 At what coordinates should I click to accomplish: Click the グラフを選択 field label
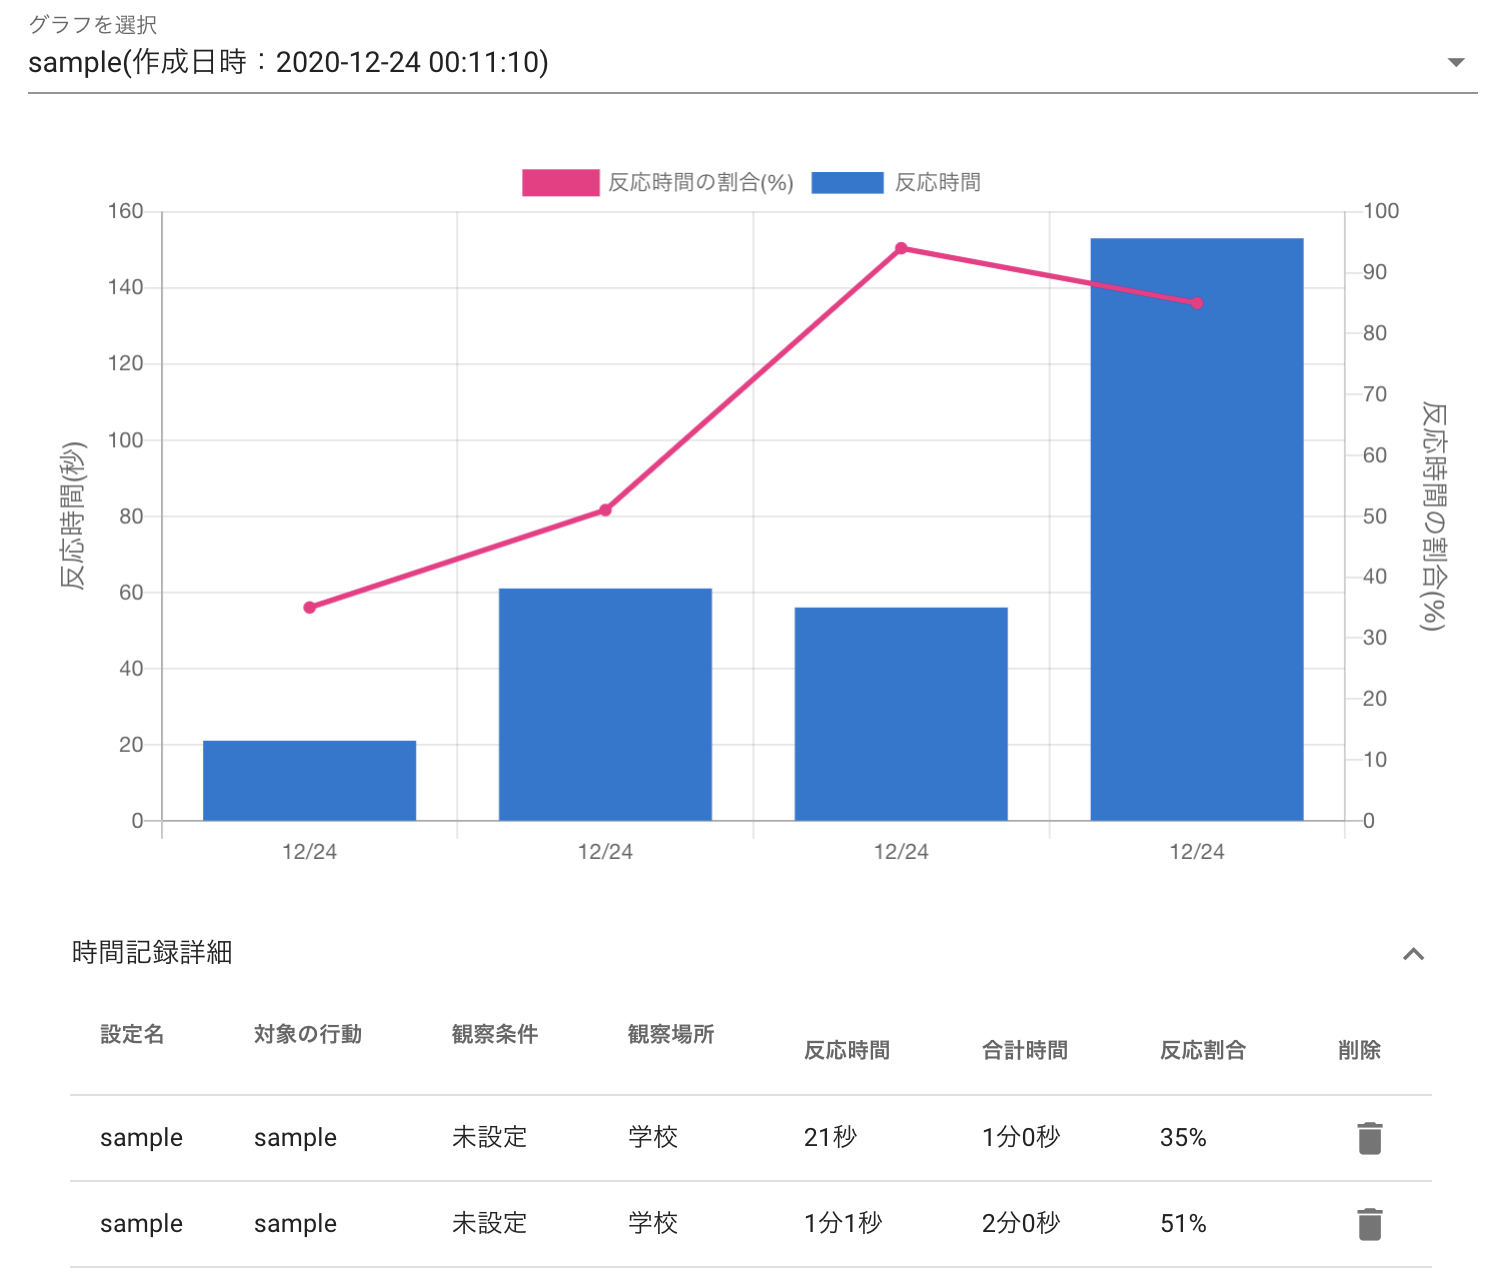92,25
